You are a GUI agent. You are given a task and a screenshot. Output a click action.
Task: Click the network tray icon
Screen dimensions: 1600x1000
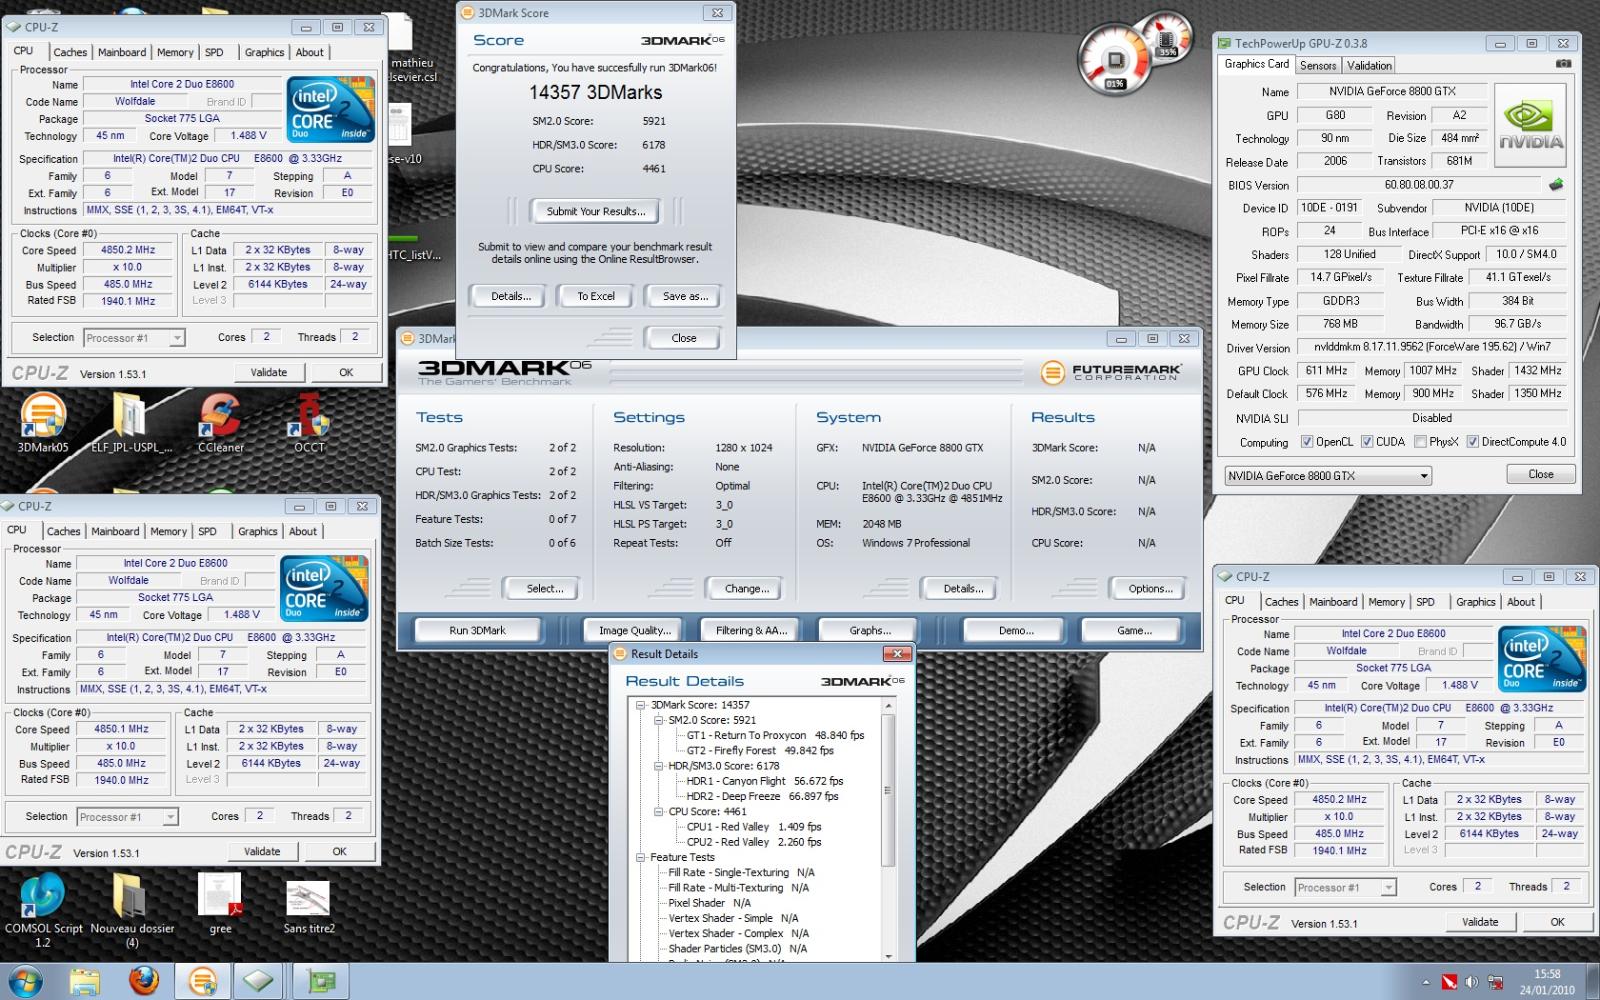tap(1496, 982)
